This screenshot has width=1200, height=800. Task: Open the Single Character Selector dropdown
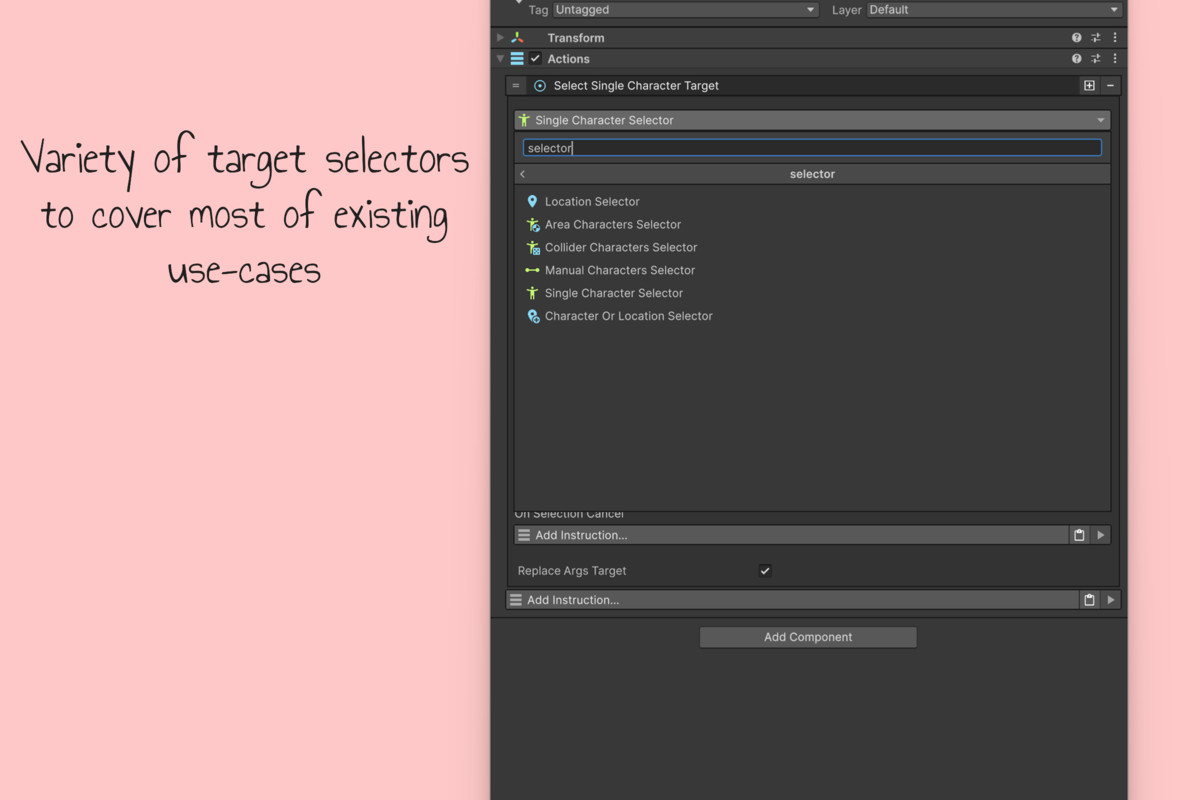812,119
